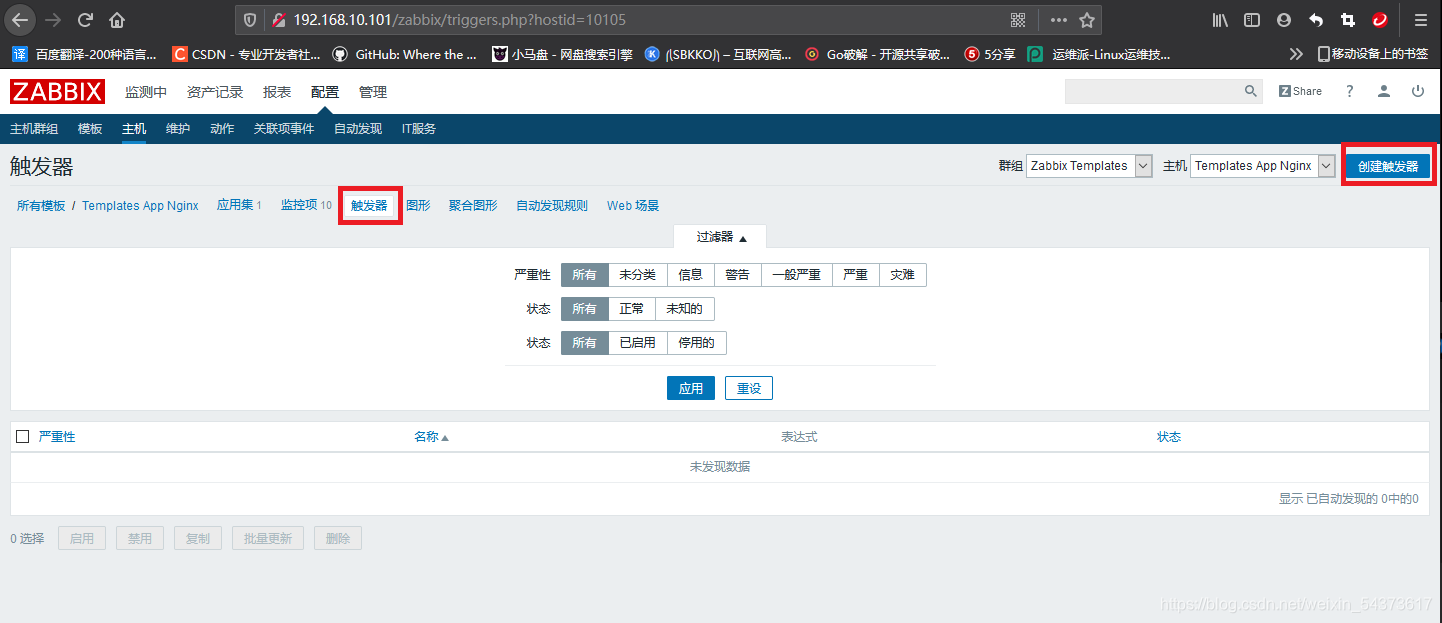The height and width of the screenshot is (623, 1442).
Task: Toggle the sidebar view icon
Action: point(1252,19)
